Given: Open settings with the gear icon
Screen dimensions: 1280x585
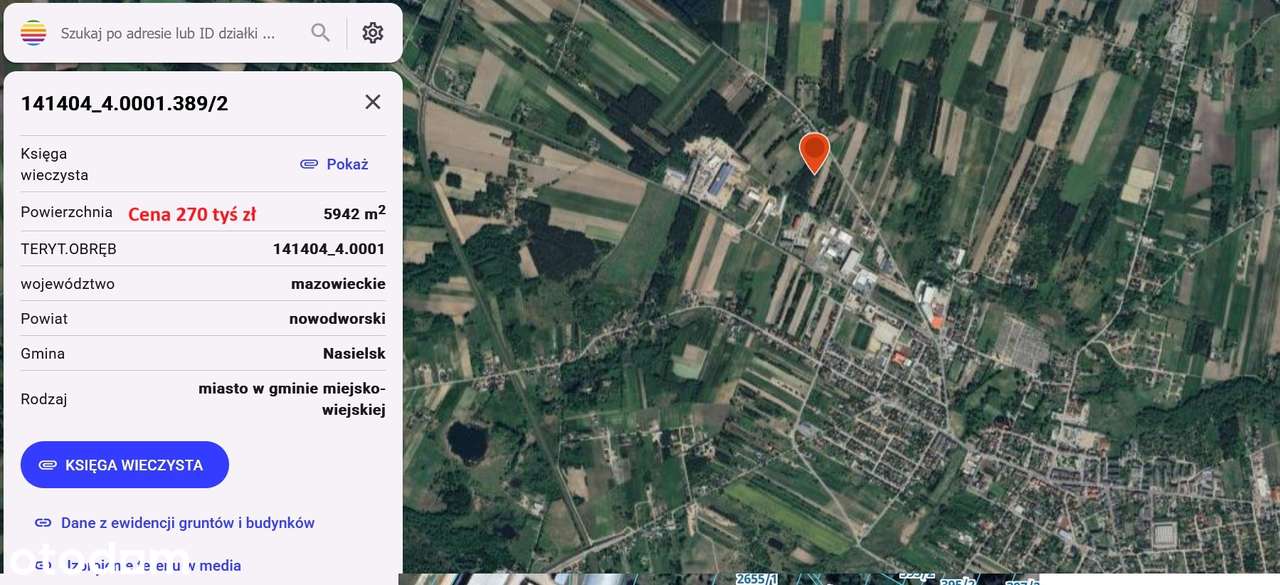Looking at the screenshot, I should pyautogui.click(x=373, y=33).
